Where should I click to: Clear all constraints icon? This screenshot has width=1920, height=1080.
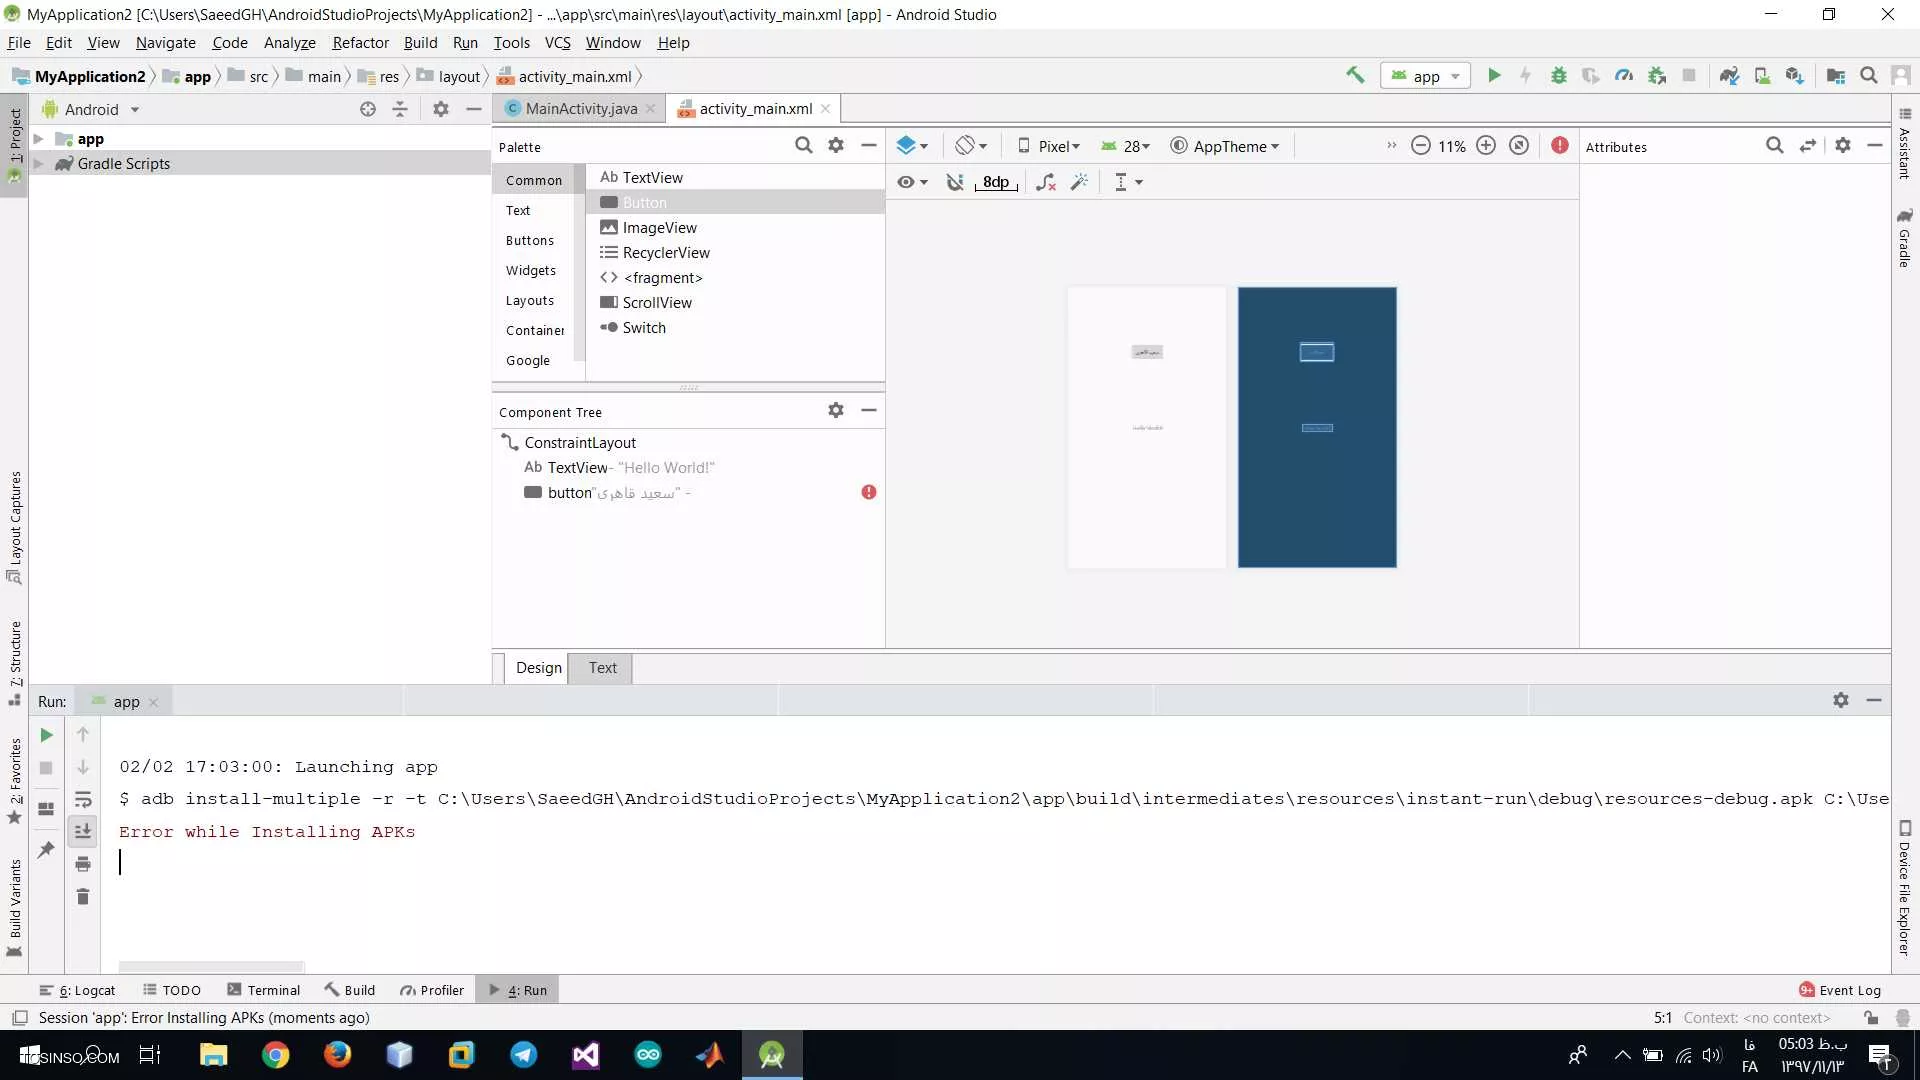[1046, 182]
